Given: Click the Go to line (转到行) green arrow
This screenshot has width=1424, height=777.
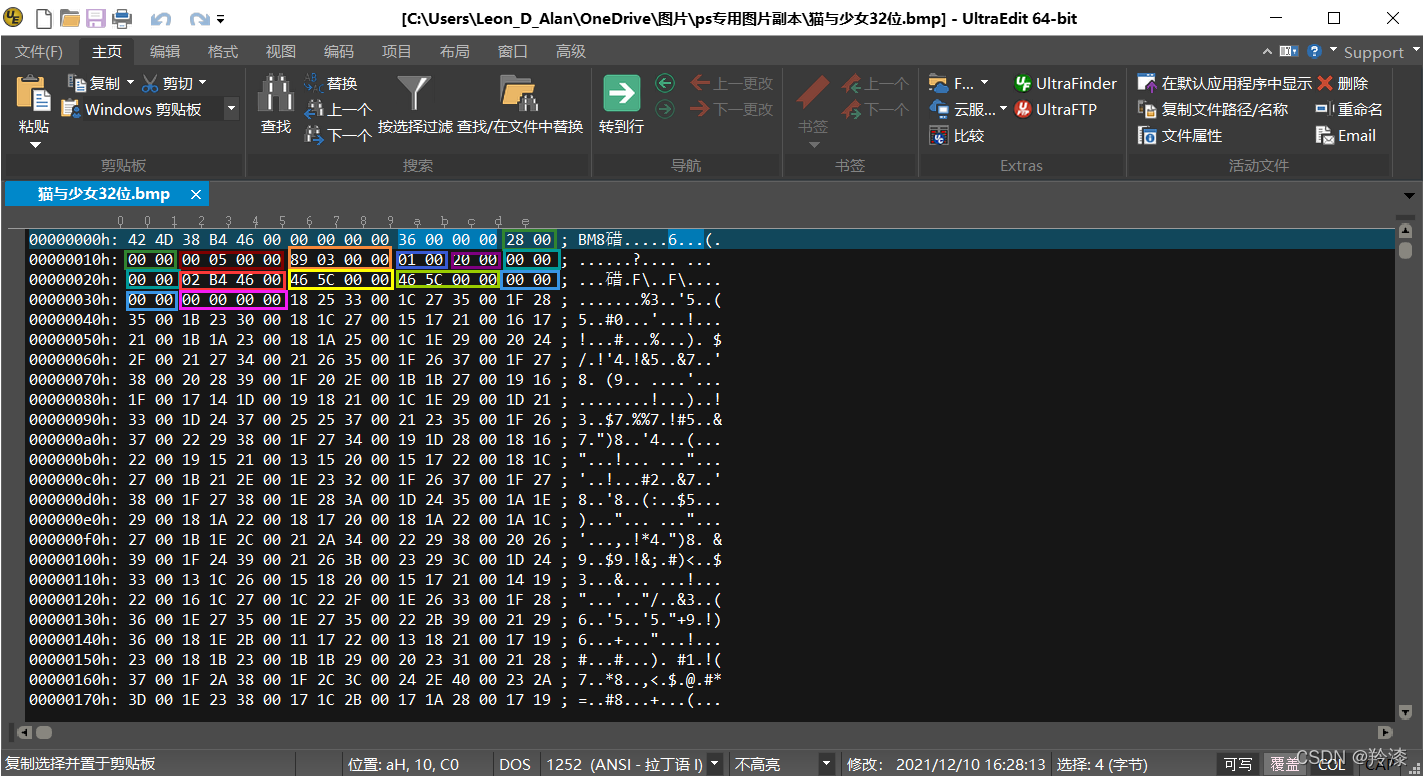Looking at the screenshot, I should (x=621, y=93).
